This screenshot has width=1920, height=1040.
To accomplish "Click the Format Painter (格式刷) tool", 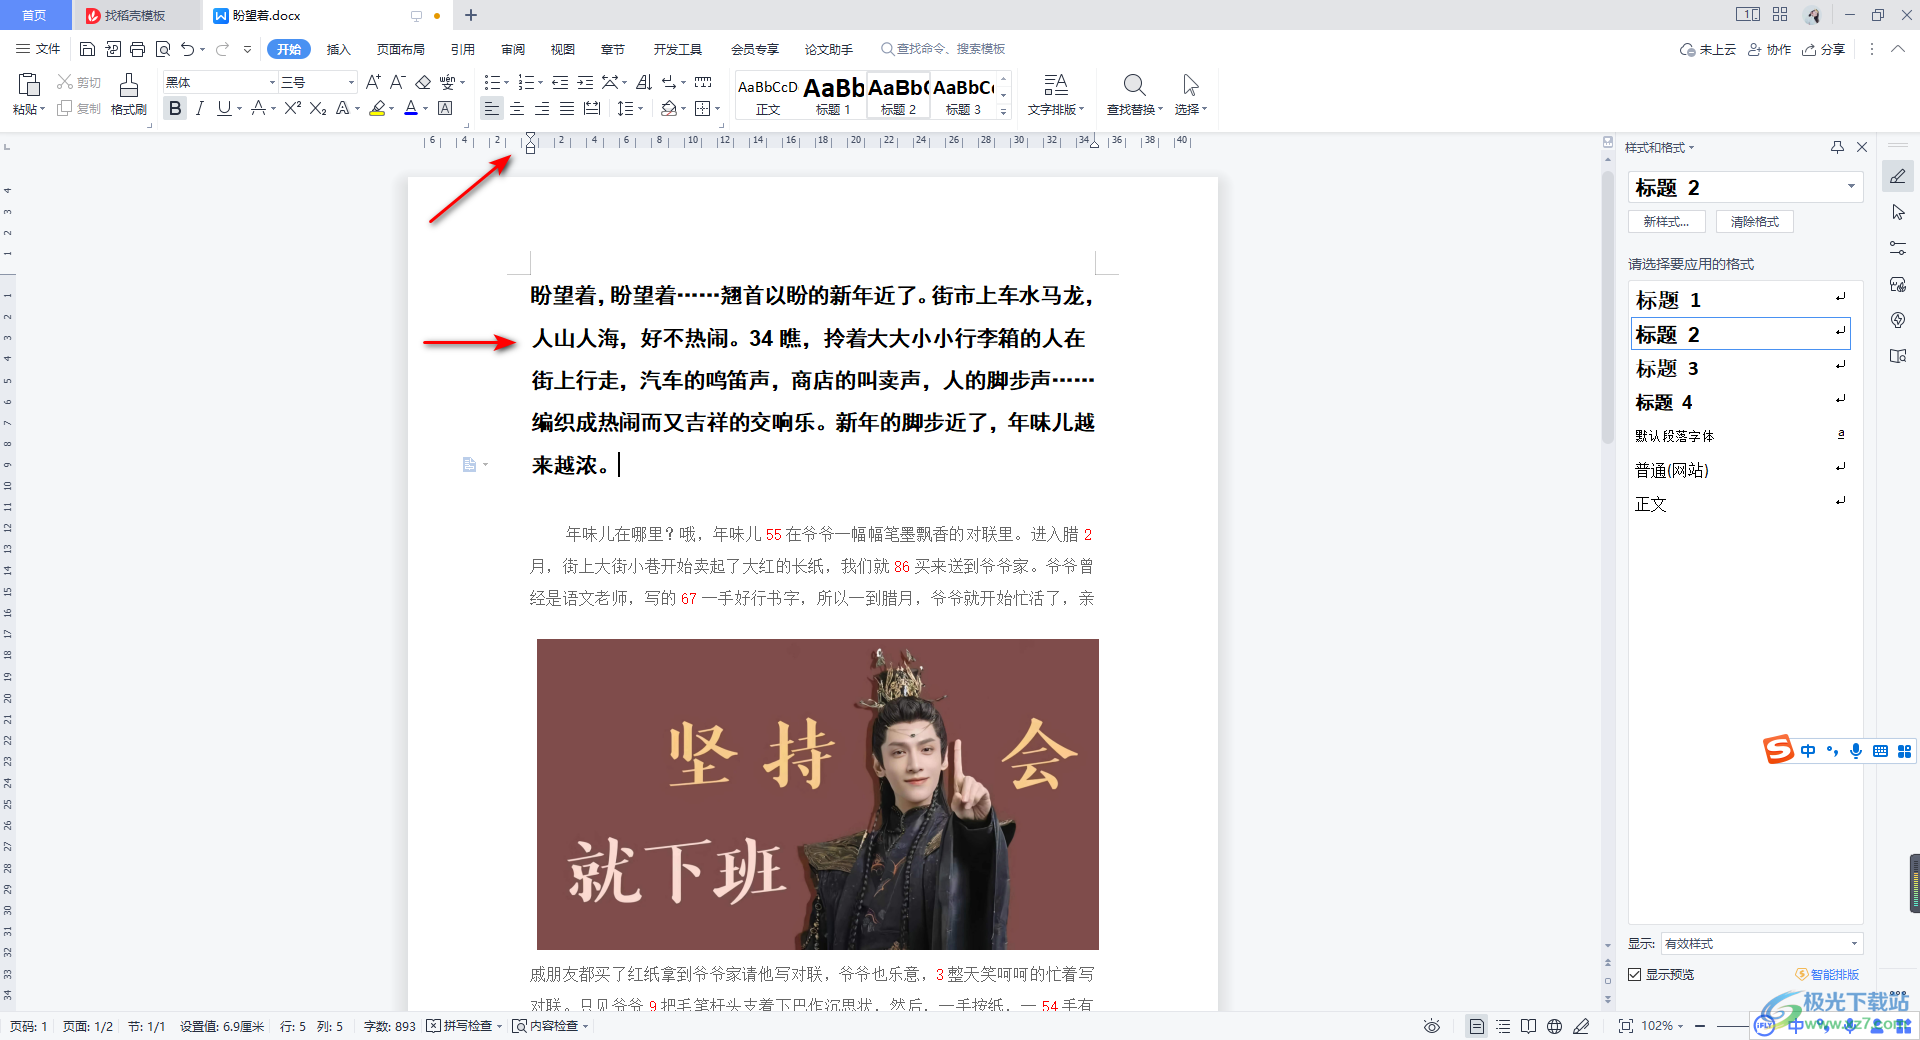I will pyautogui.click(x=128, y=94).
